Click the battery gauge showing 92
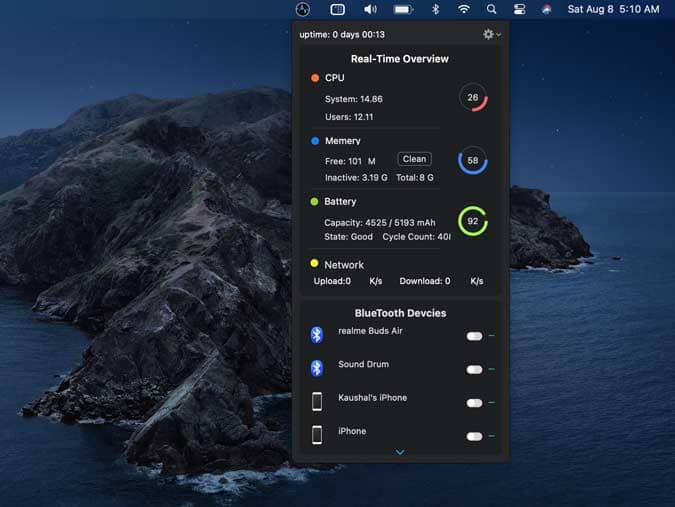The width and height of the screenshot is (675, 507). [x=473, y=221]
